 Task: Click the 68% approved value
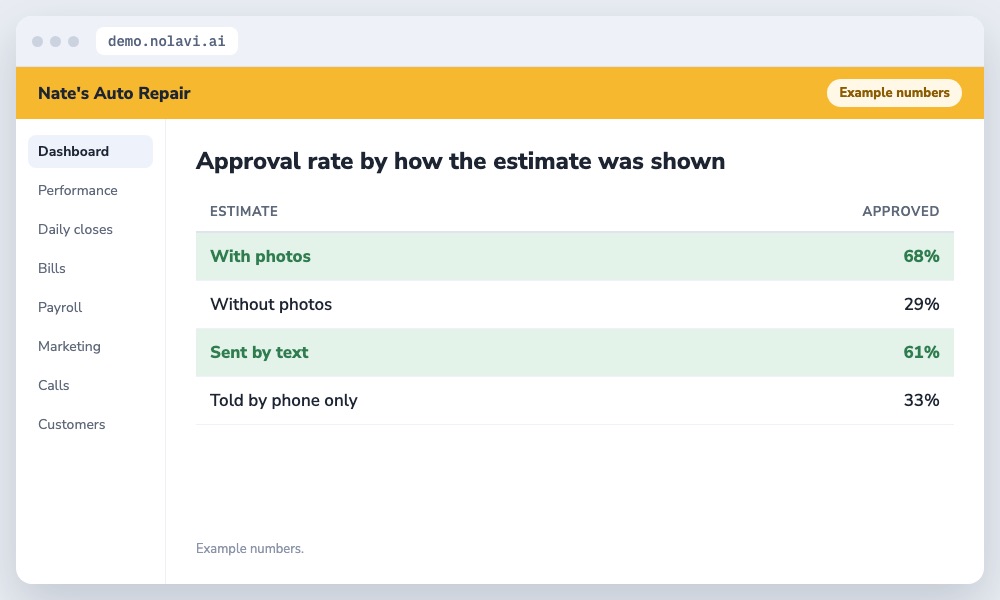(921, 256)
